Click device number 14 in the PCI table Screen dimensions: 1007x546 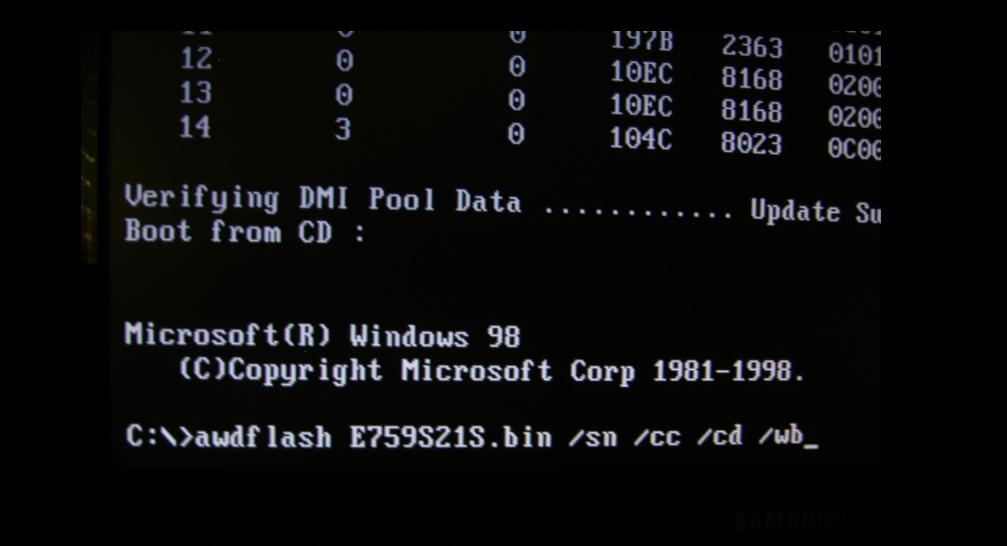click(195, 127)
